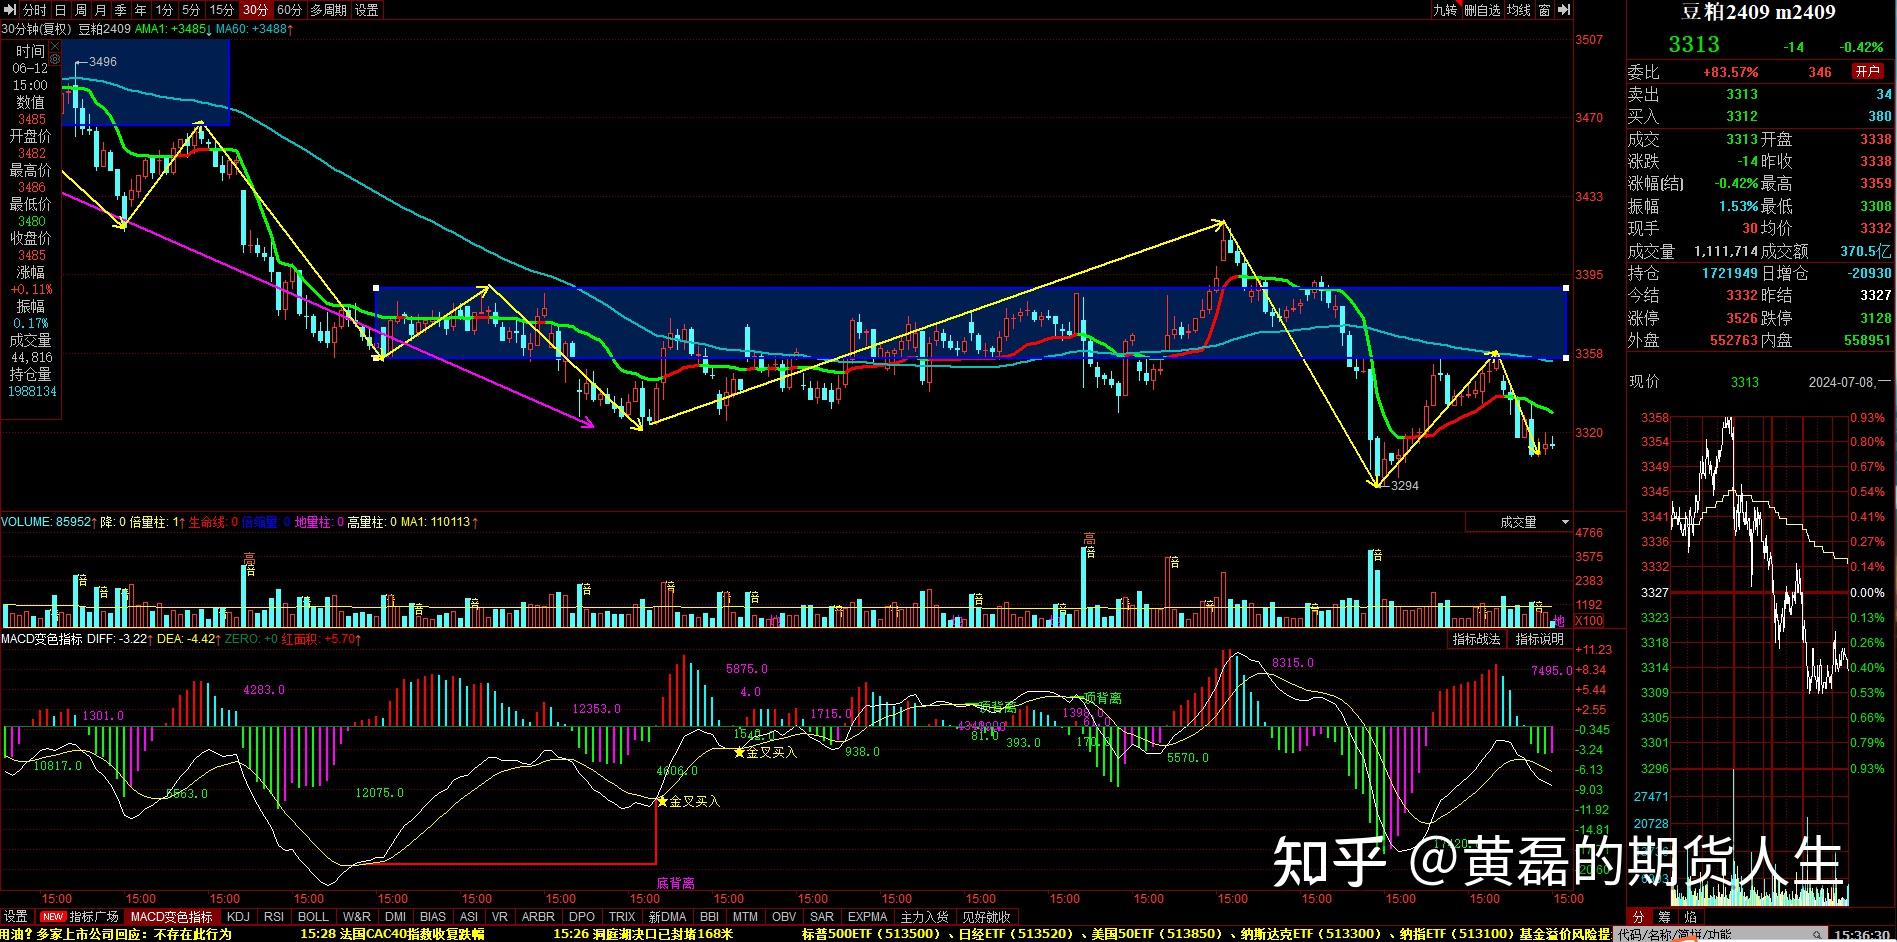Select the DMI indicator tab
Viewport: 1897px width, 942px height.
395,916
